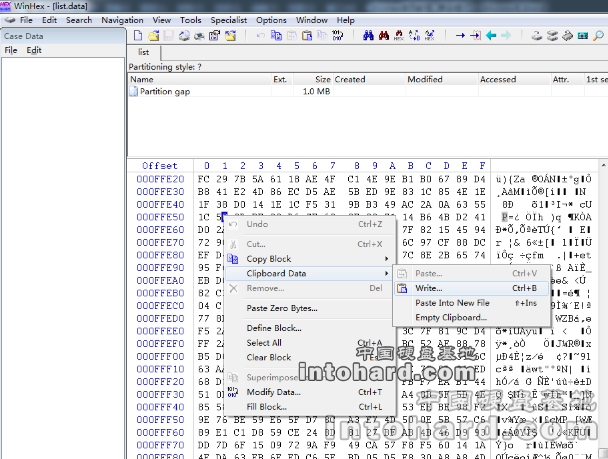
Task: Sort by the Accessed column header
Action: pos(514,79)
